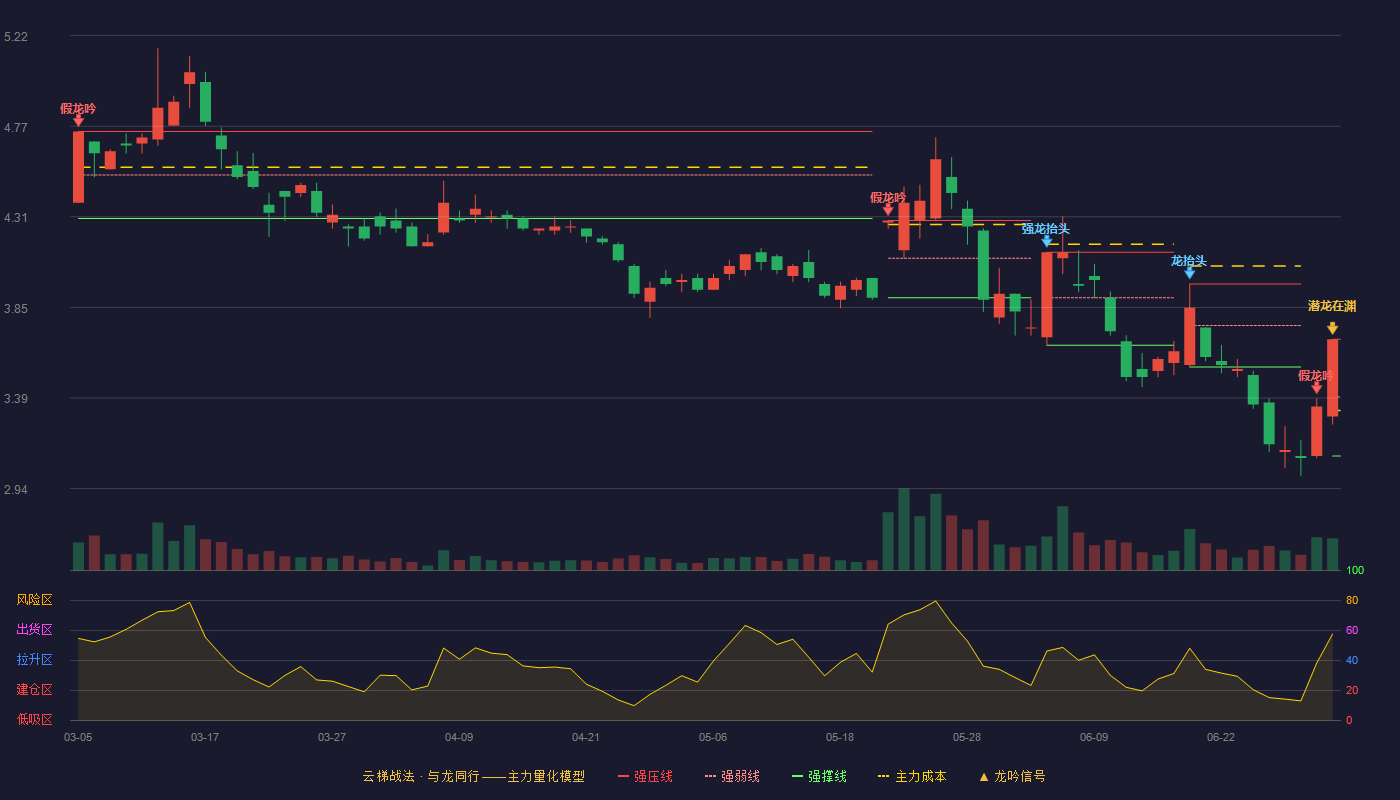This screenshot has width=1400, height=800.
Task: Click the 假龙吟 marker near late May
Action: click(x=888, y=209)
